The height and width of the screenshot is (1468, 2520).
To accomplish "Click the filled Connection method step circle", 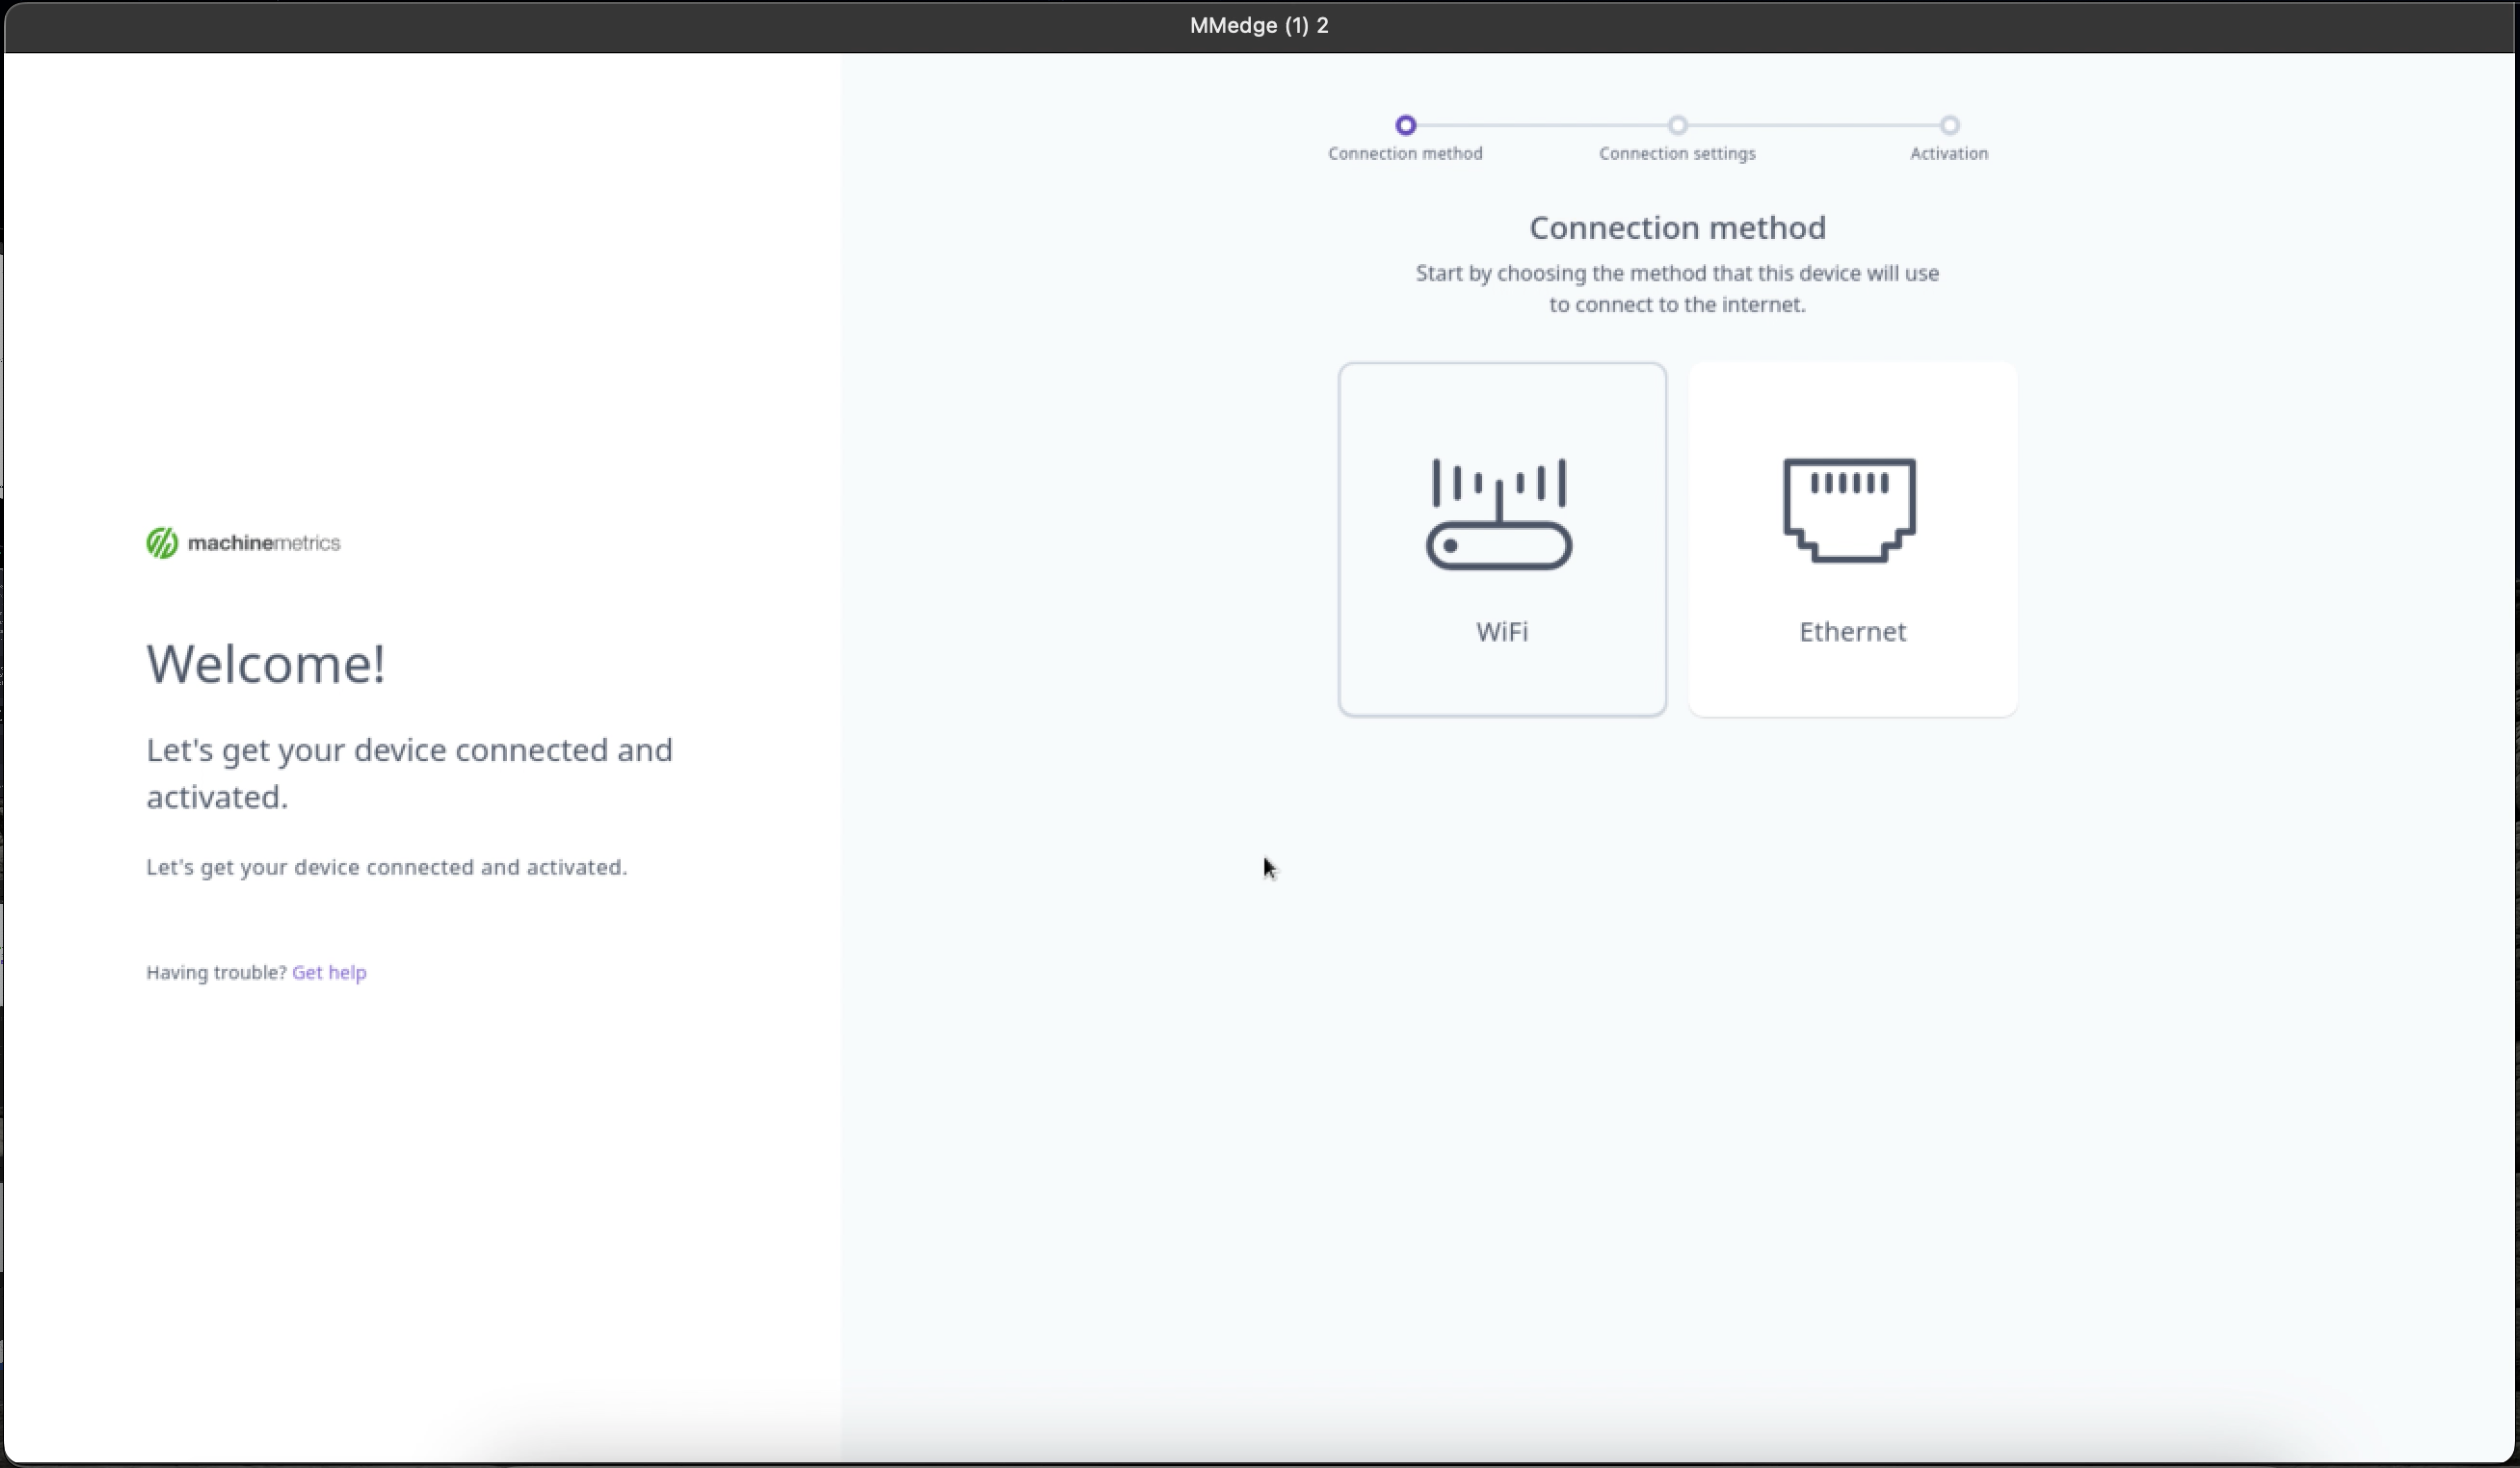I will [1405, 124].
